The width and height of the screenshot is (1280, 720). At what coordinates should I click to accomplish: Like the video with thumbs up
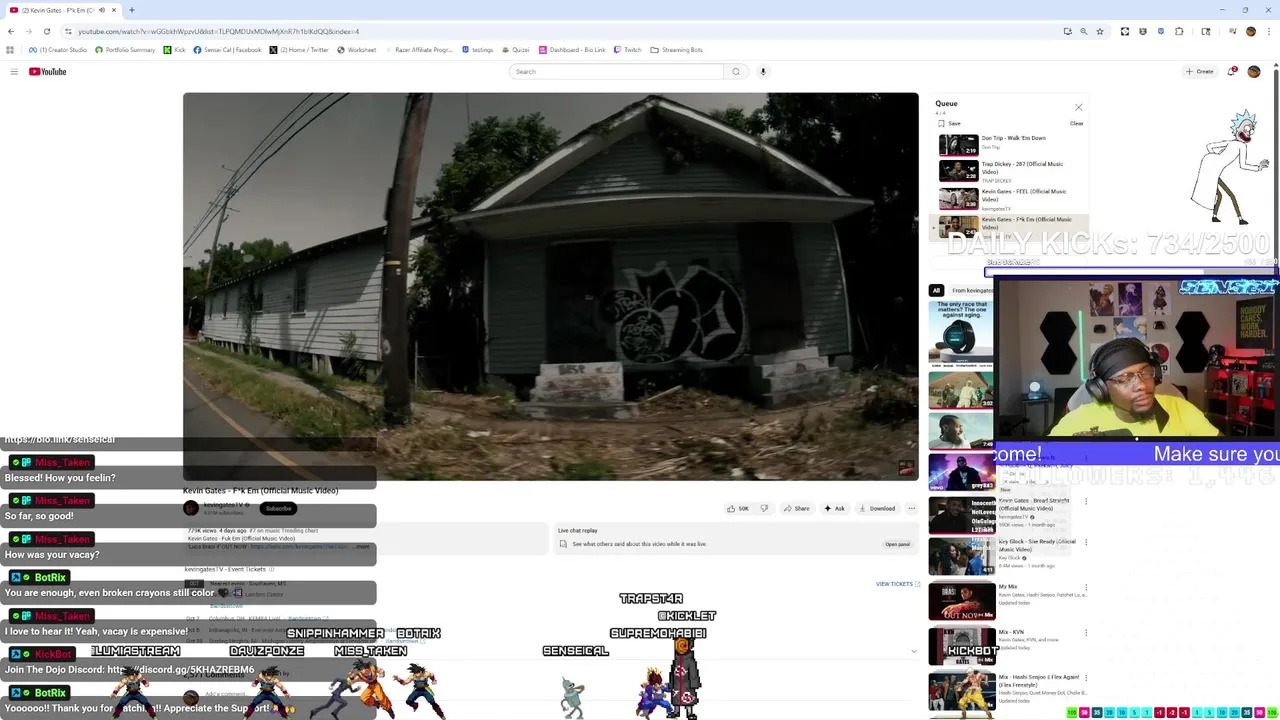point(738,508)
